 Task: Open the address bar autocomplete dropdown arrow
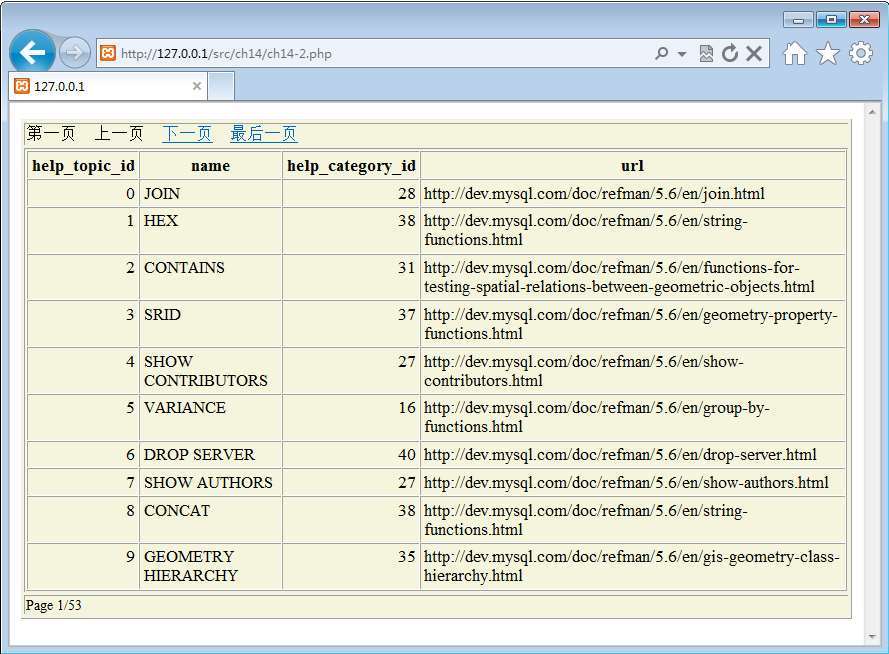click(x=681, y=54)
